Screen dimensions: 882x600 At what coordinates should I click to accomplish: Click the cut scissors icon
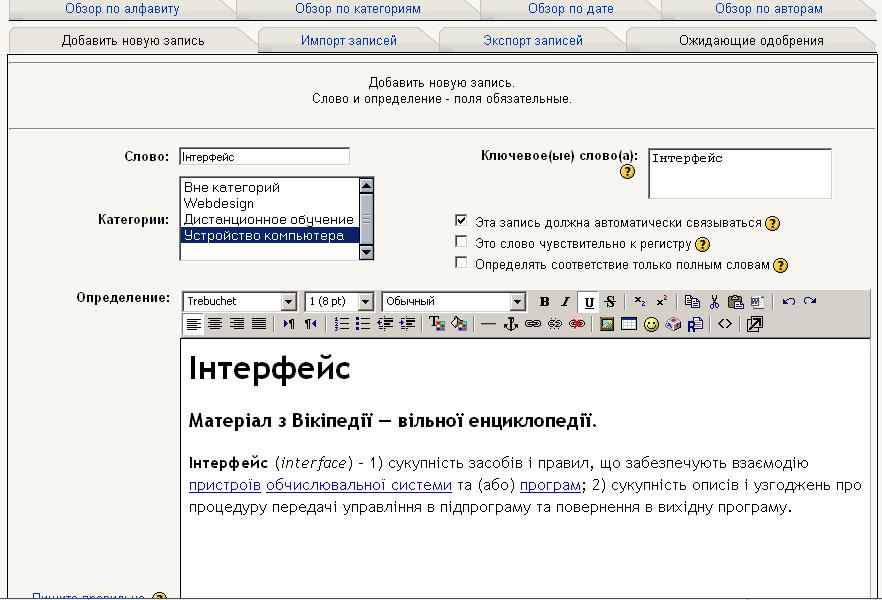[714, 301]
